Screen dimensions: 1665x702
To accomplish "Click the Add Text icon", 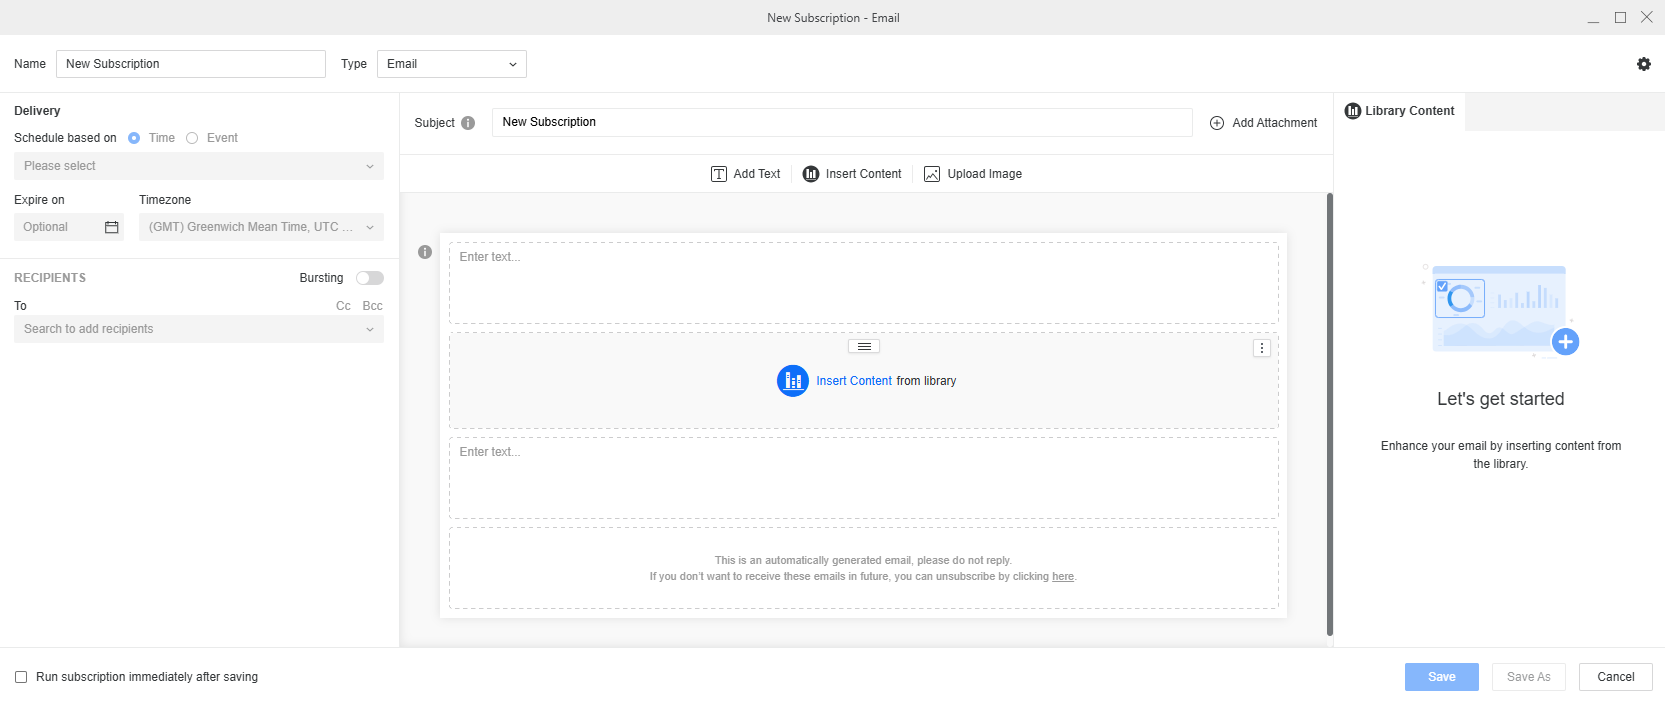I will tap(719, 174).
